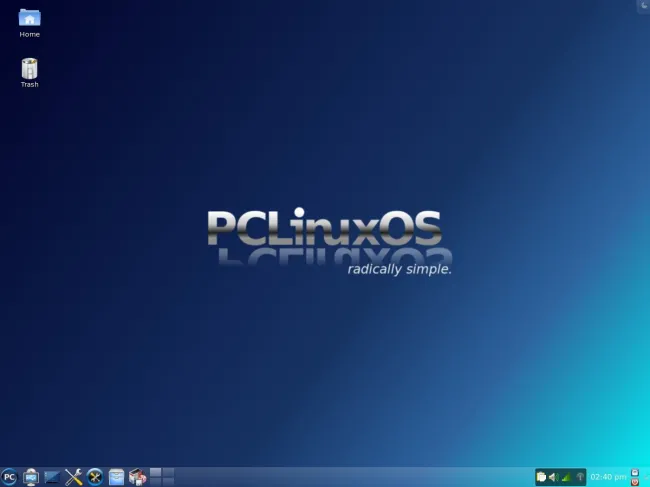Image resolution: width=650 pixels, height=487 pixels.
Task: Switch to top-right virtual desktop in pager
Action: click(x=168, y=472)
